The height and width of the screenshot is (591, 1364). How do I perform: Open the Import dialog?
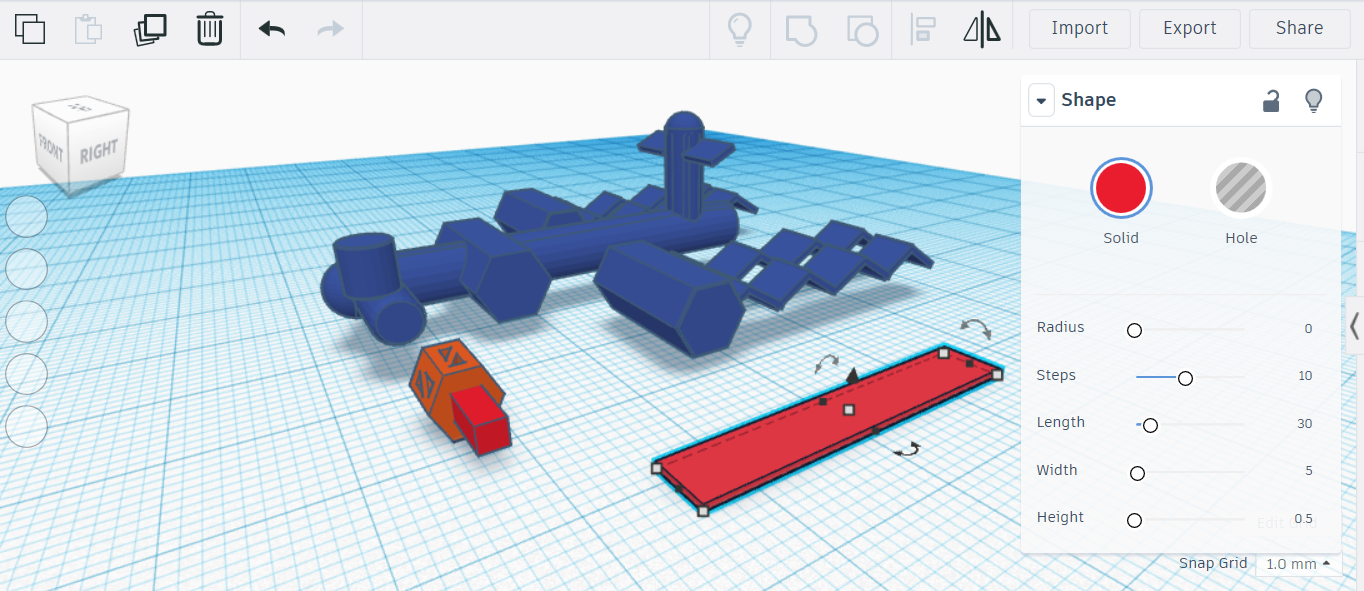point(1080,29)
